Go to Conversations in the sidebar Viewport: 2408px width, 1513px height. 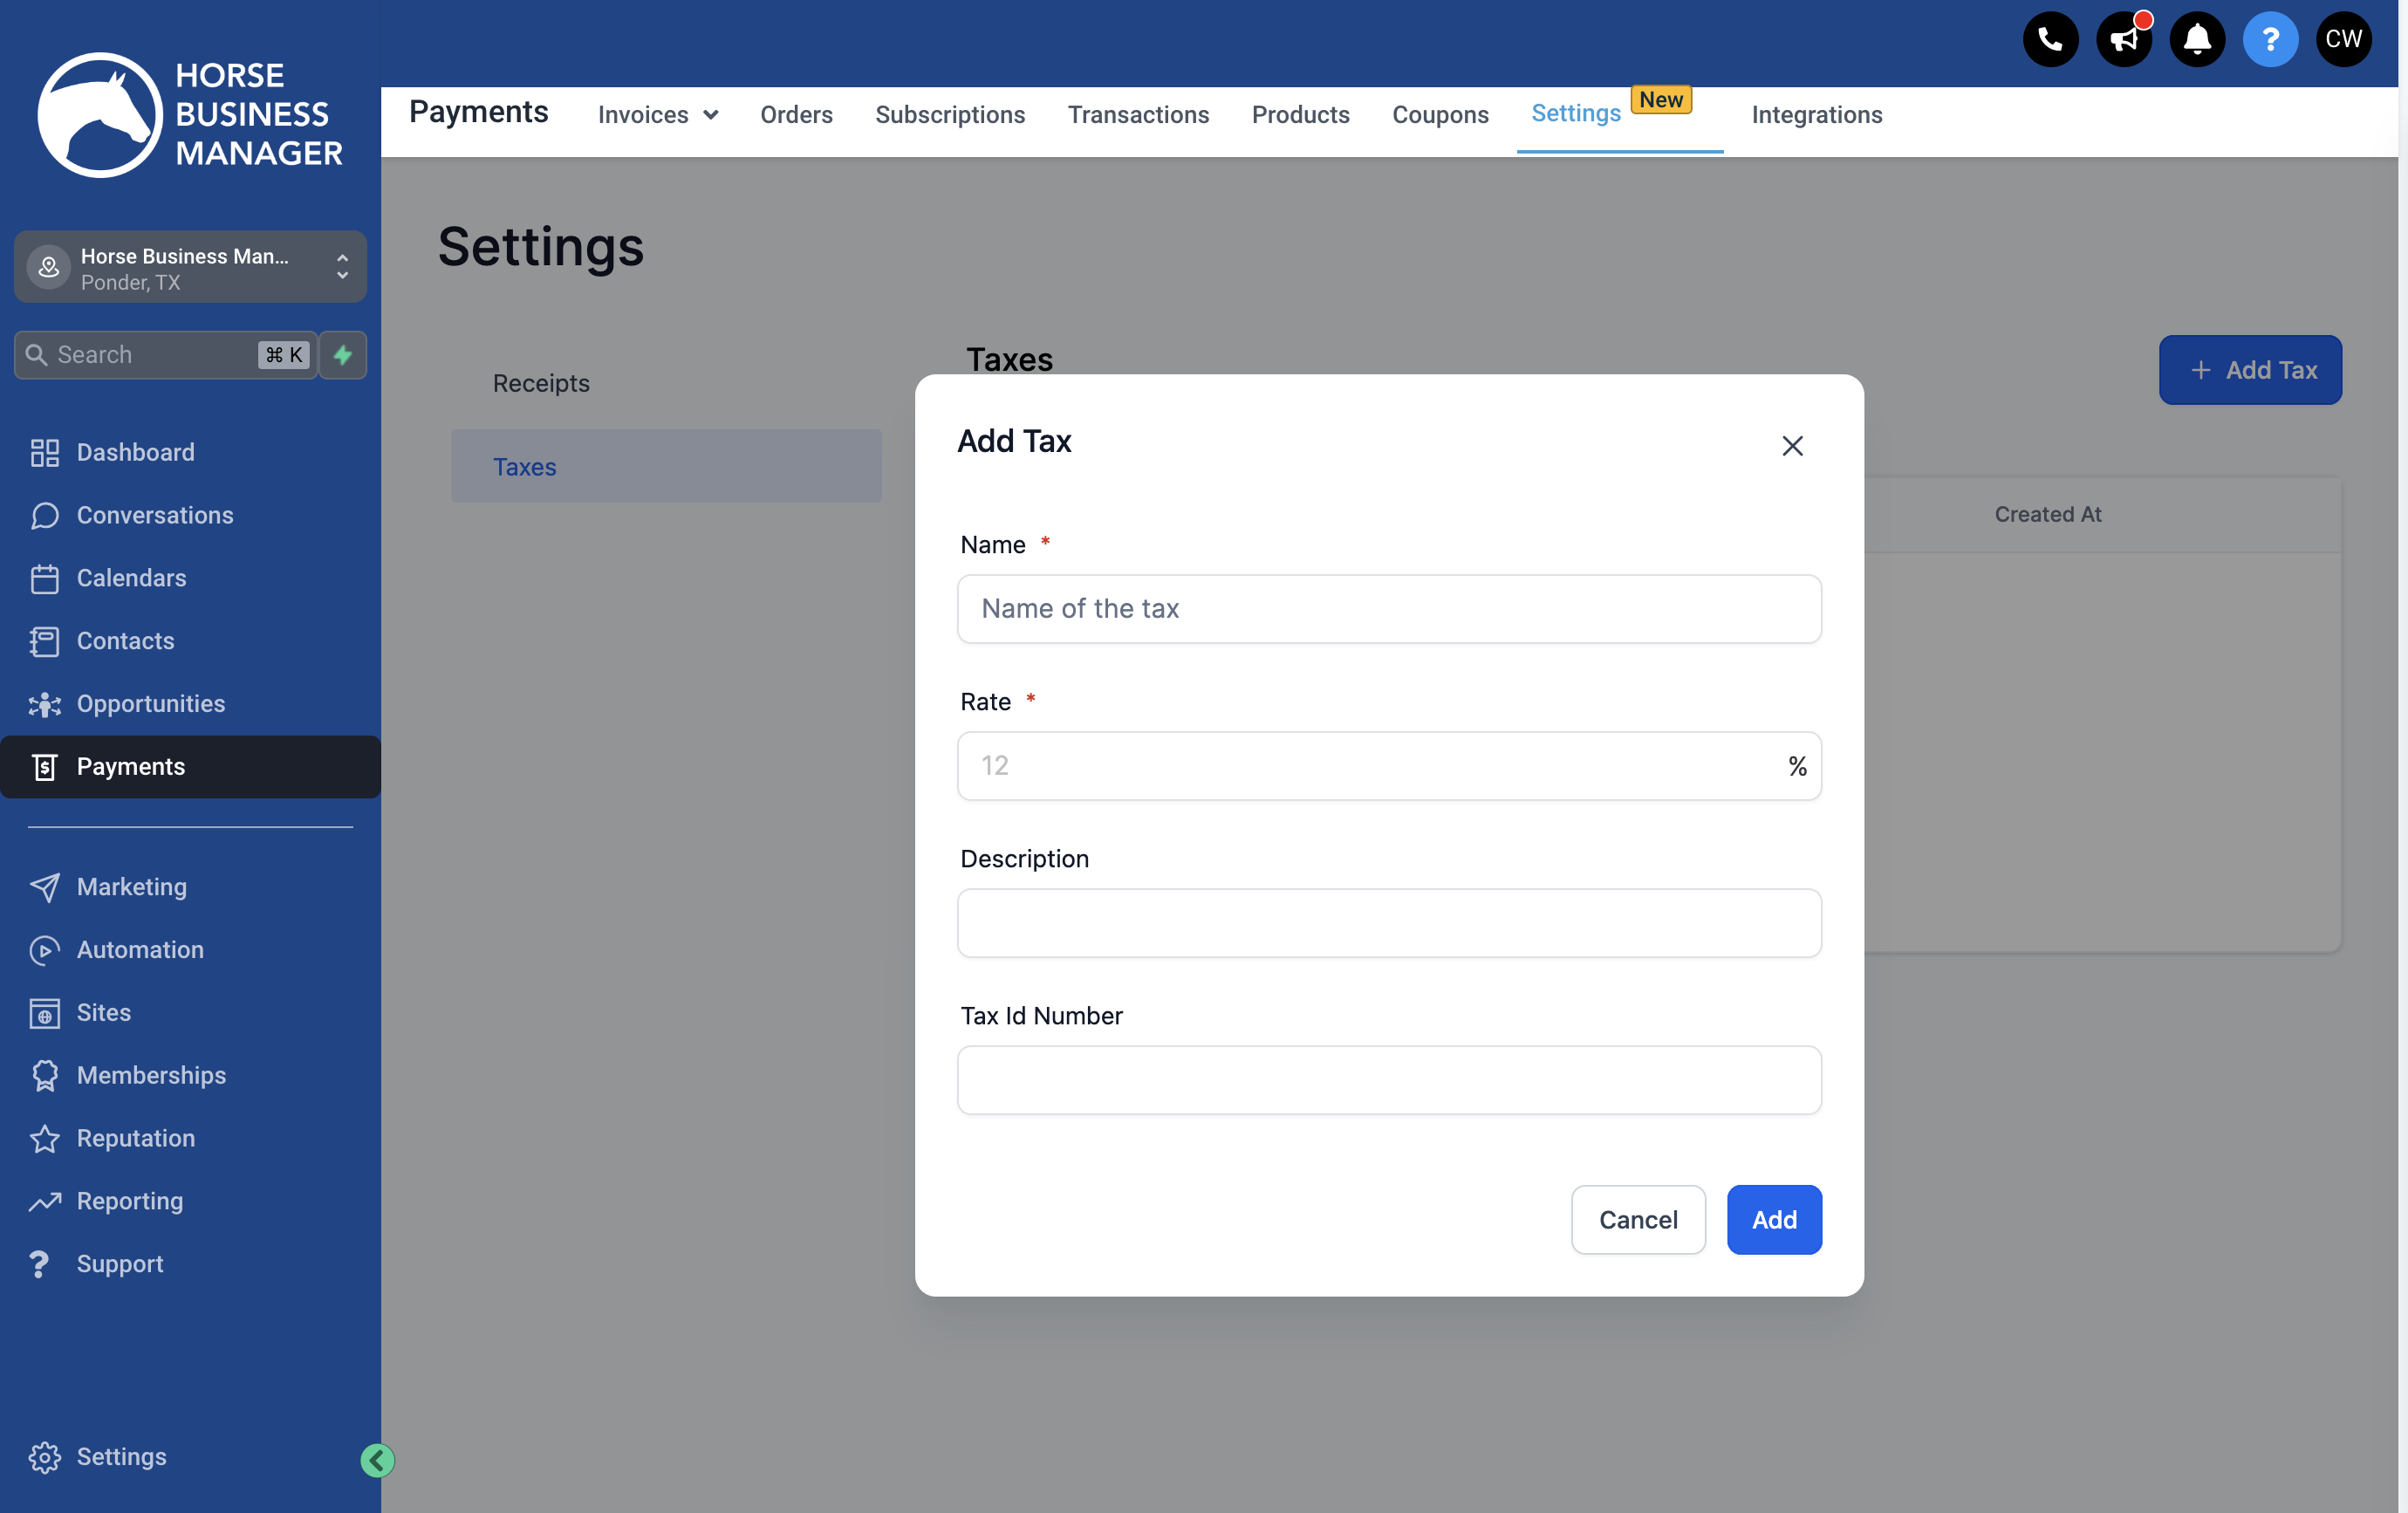point(190,515)
